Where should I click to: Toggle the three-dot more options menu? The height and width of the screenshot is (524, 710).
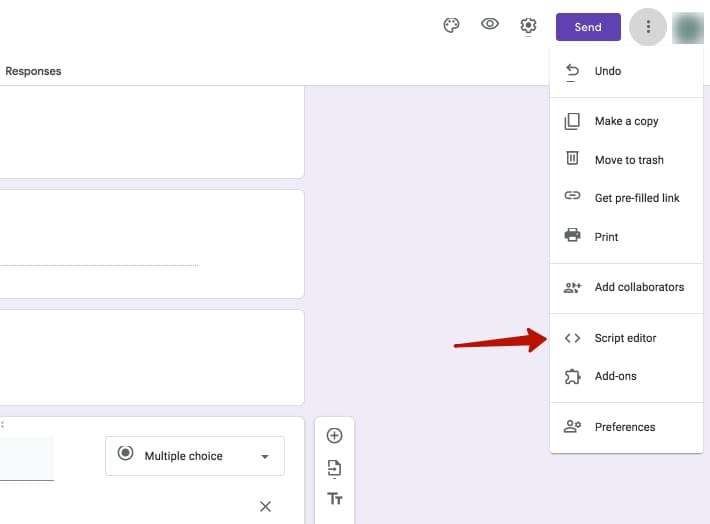point(648,27)
